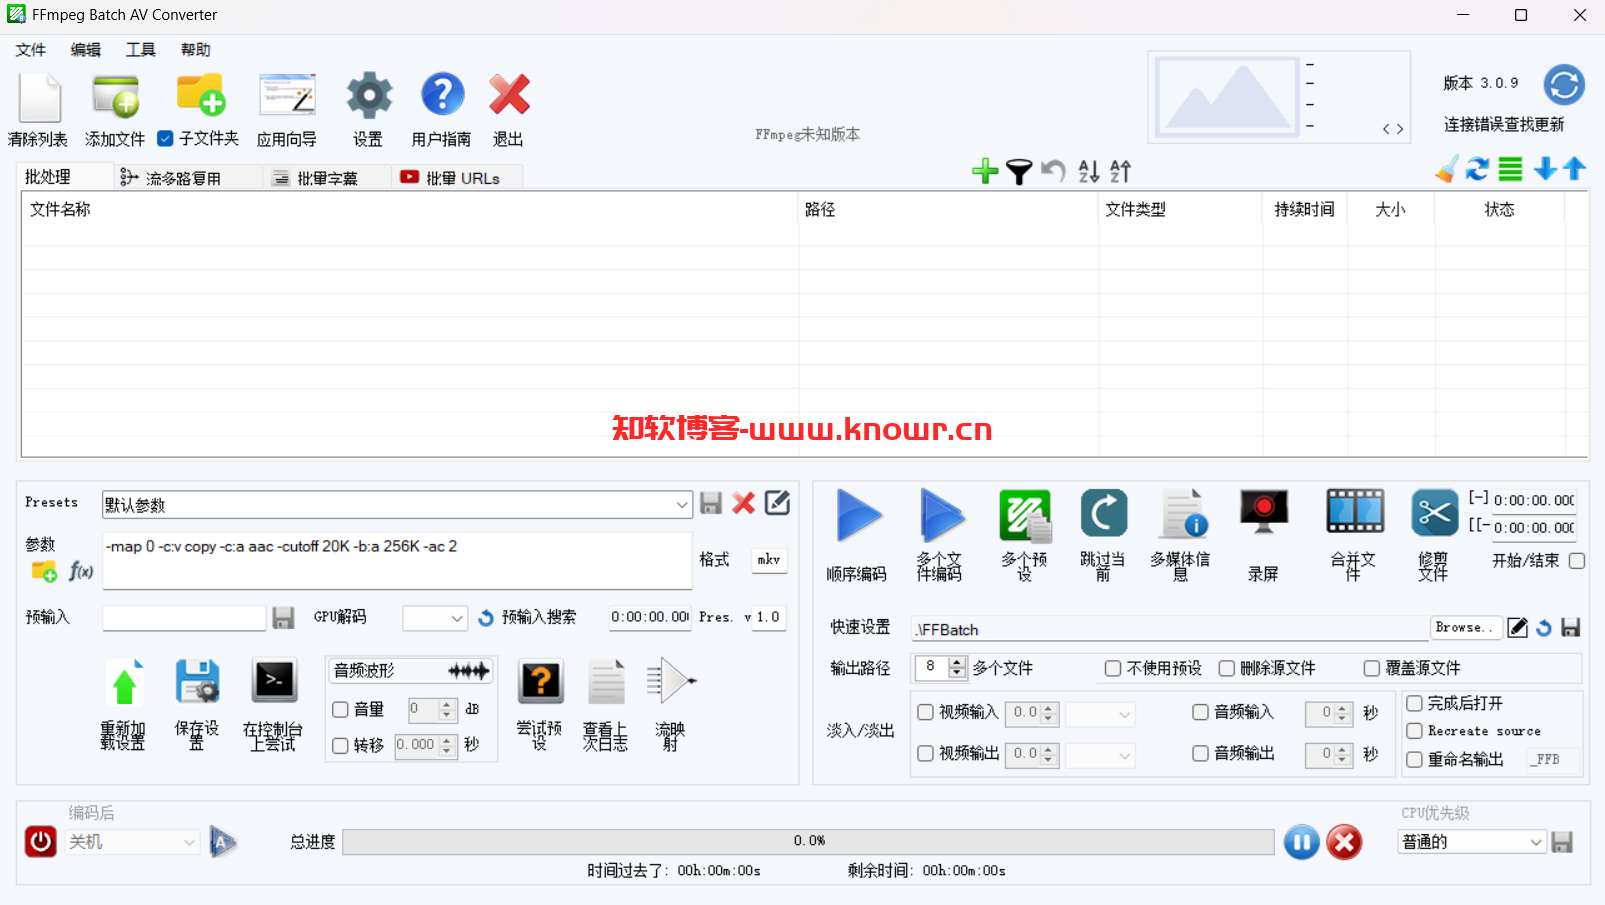Delete preset with red X beside Presets

pyautogui.click(x=743, y=503)
